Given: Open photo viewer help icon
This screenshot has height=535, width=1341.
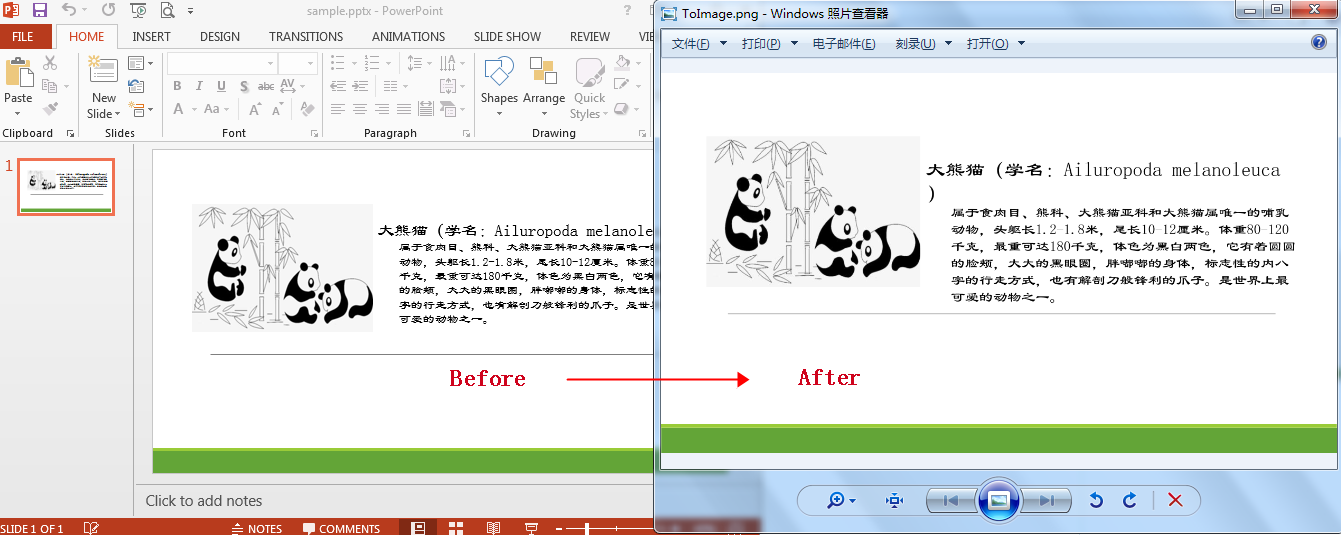Looking at the screenshot, I should click(x=1319, y=43).
